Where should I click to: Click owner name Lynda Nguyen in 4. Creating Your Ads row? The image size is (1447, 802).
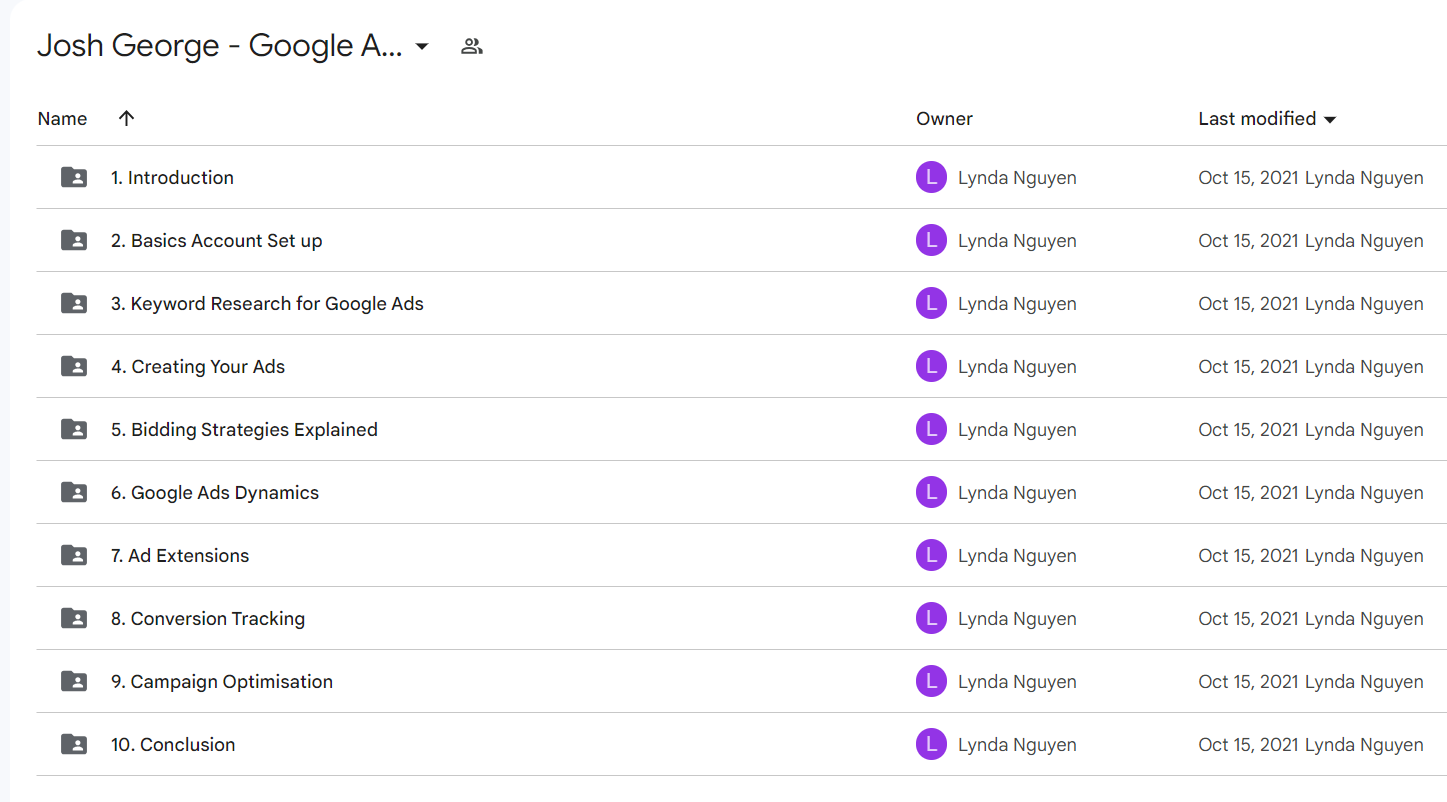[1017, 367]
